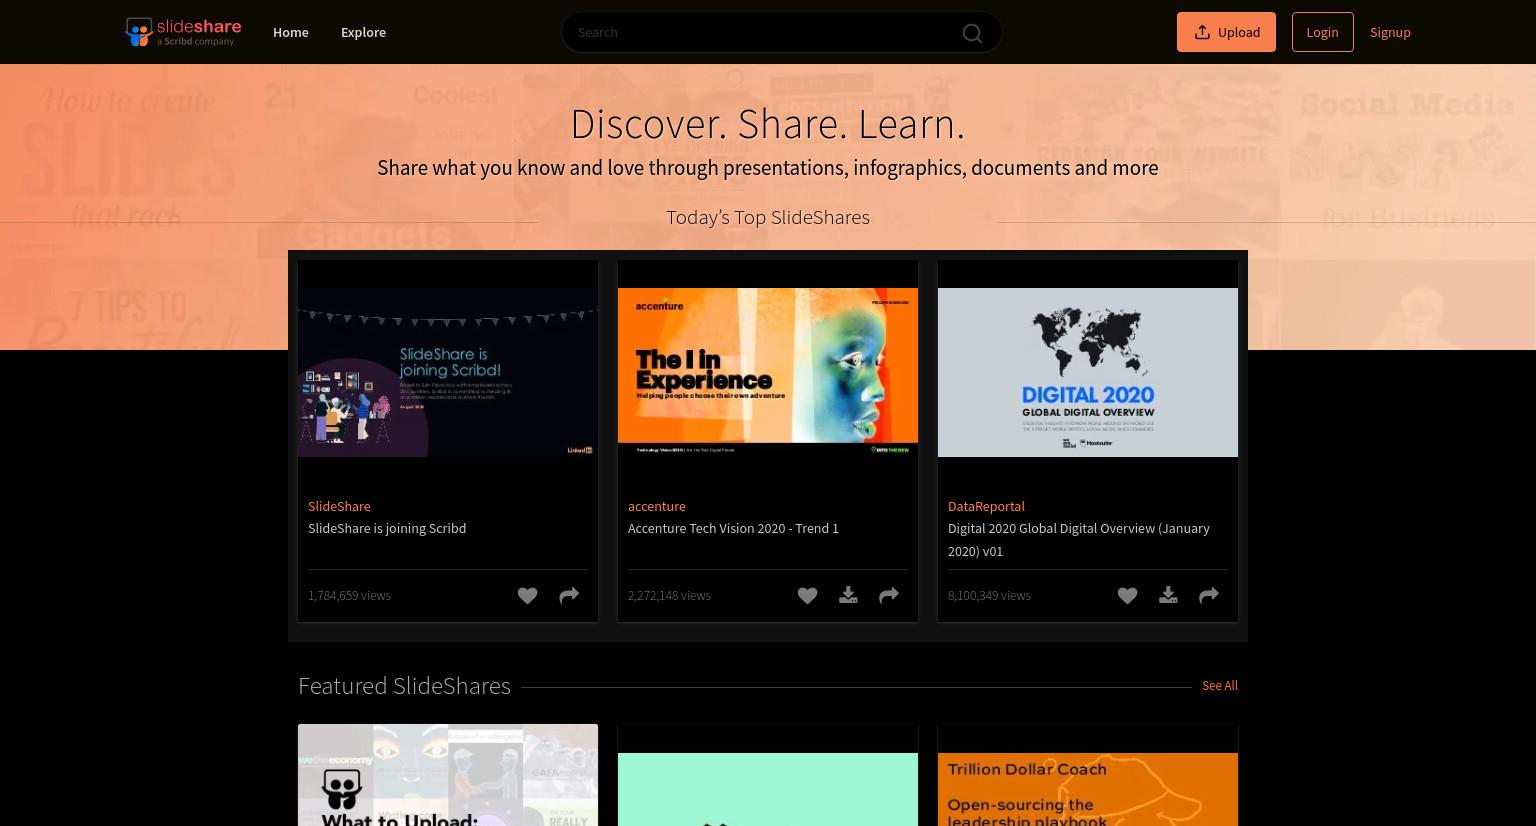Screen dimensions: 1536x826
Task: Download the Accenture Tech Vision 2020 slides
Action: tap(848, 596)
